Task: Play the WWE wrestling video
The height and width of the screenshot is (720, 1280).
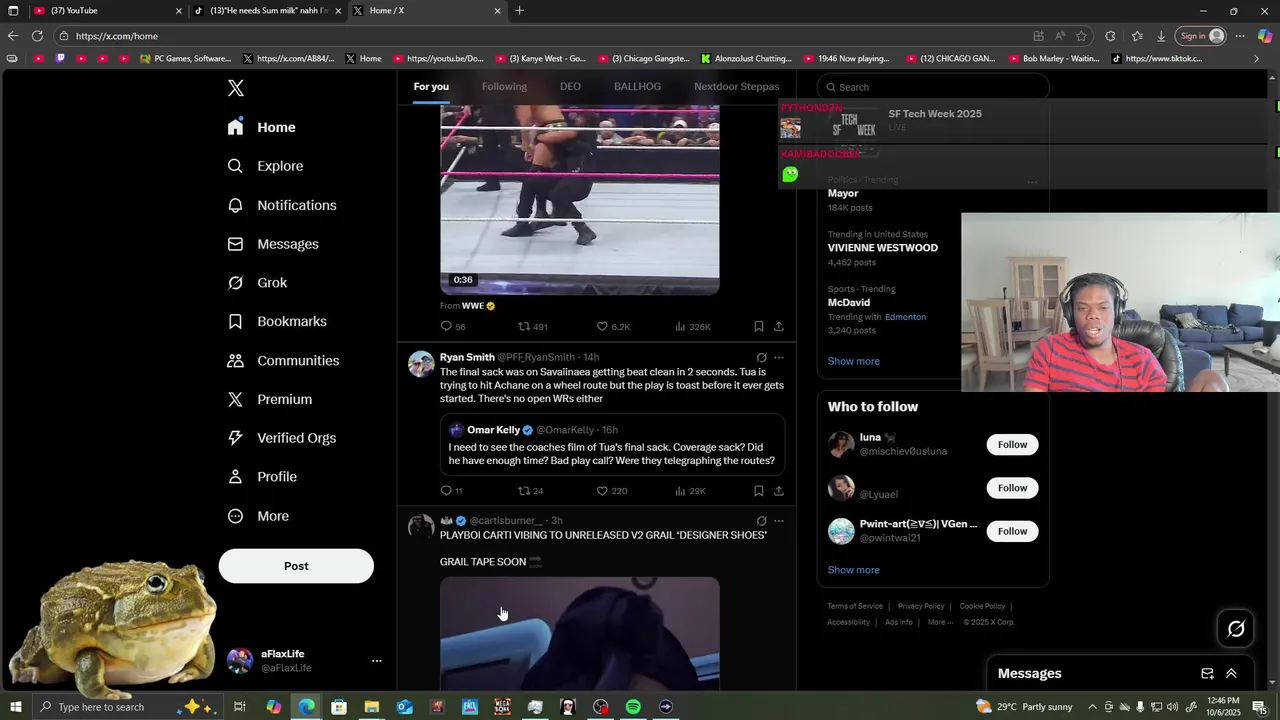Action: 579,200
